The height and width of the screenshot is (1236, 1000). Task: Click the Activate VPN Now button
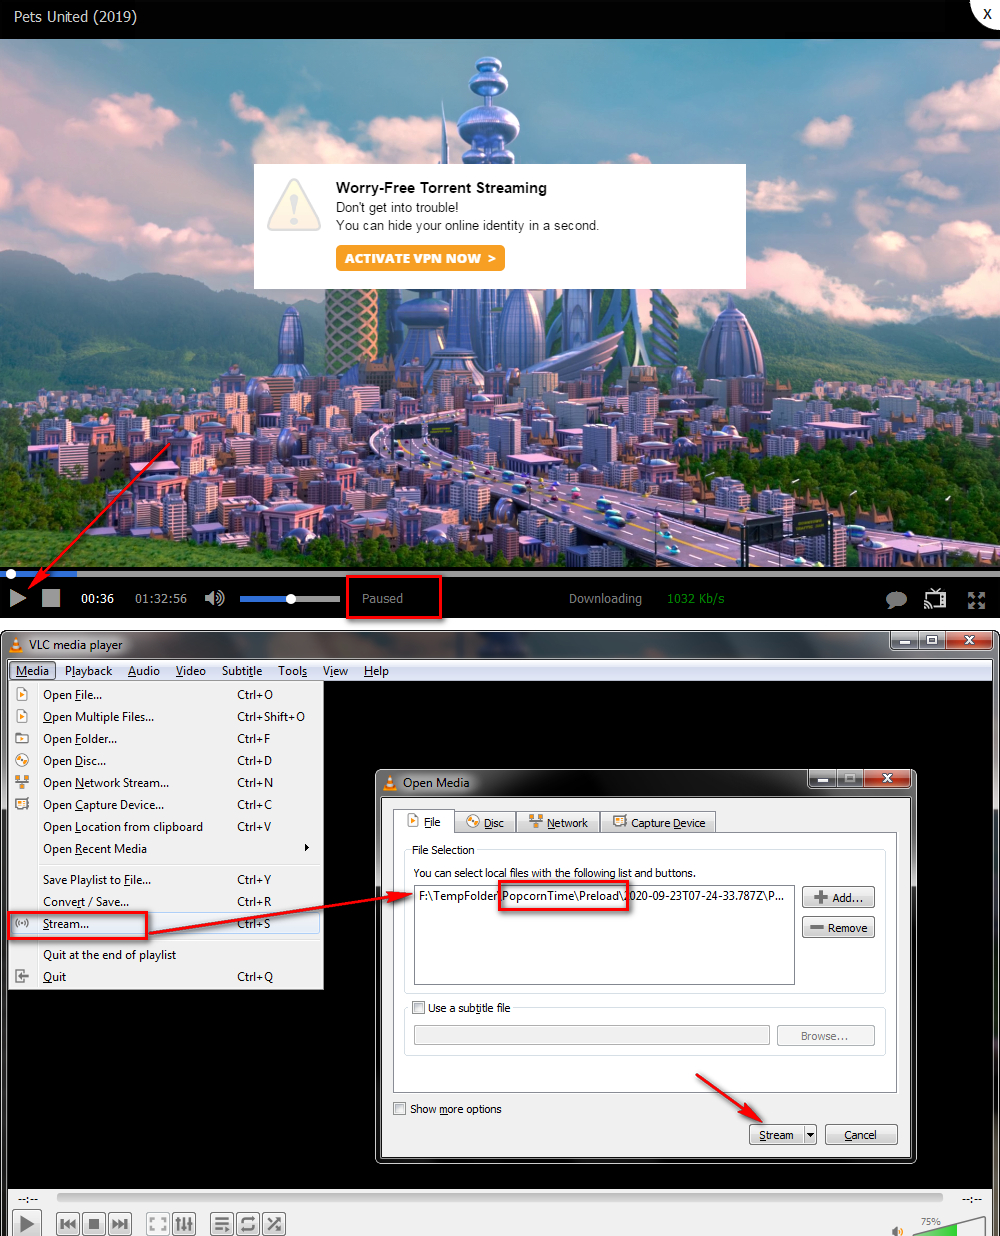(x=420, y=258)
